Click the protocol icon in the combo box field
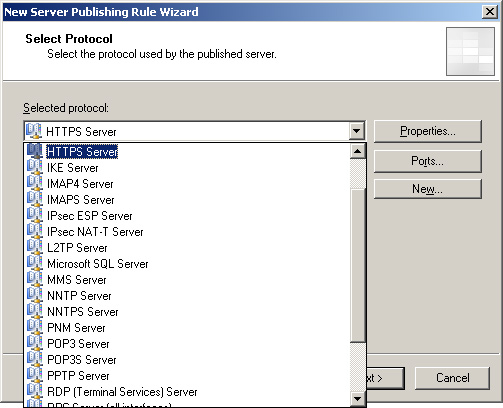The image size is (503, 408). tap(34, 131)
